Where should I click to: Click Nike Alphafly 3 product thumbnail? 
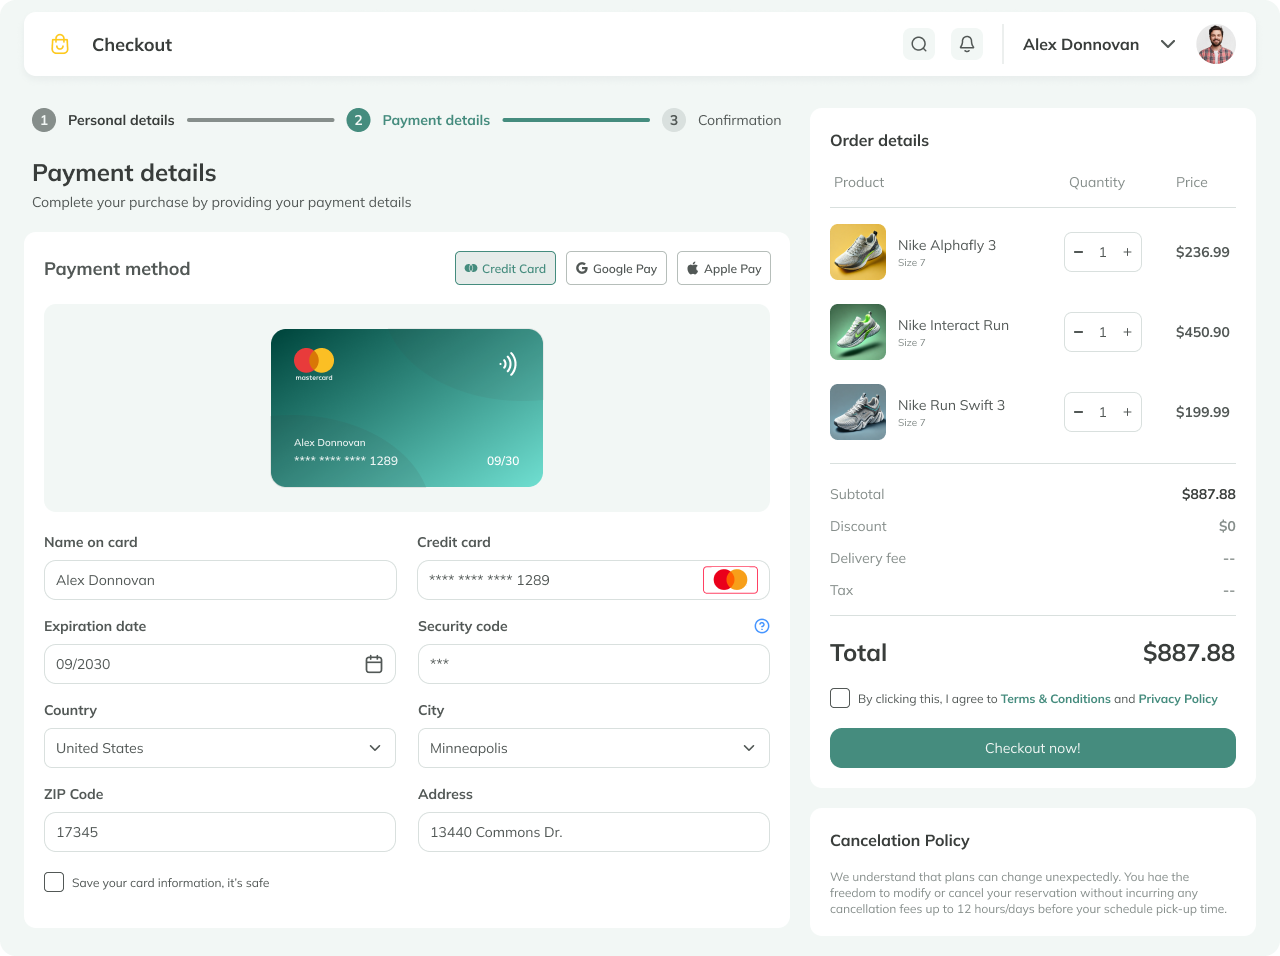[858, 252]
